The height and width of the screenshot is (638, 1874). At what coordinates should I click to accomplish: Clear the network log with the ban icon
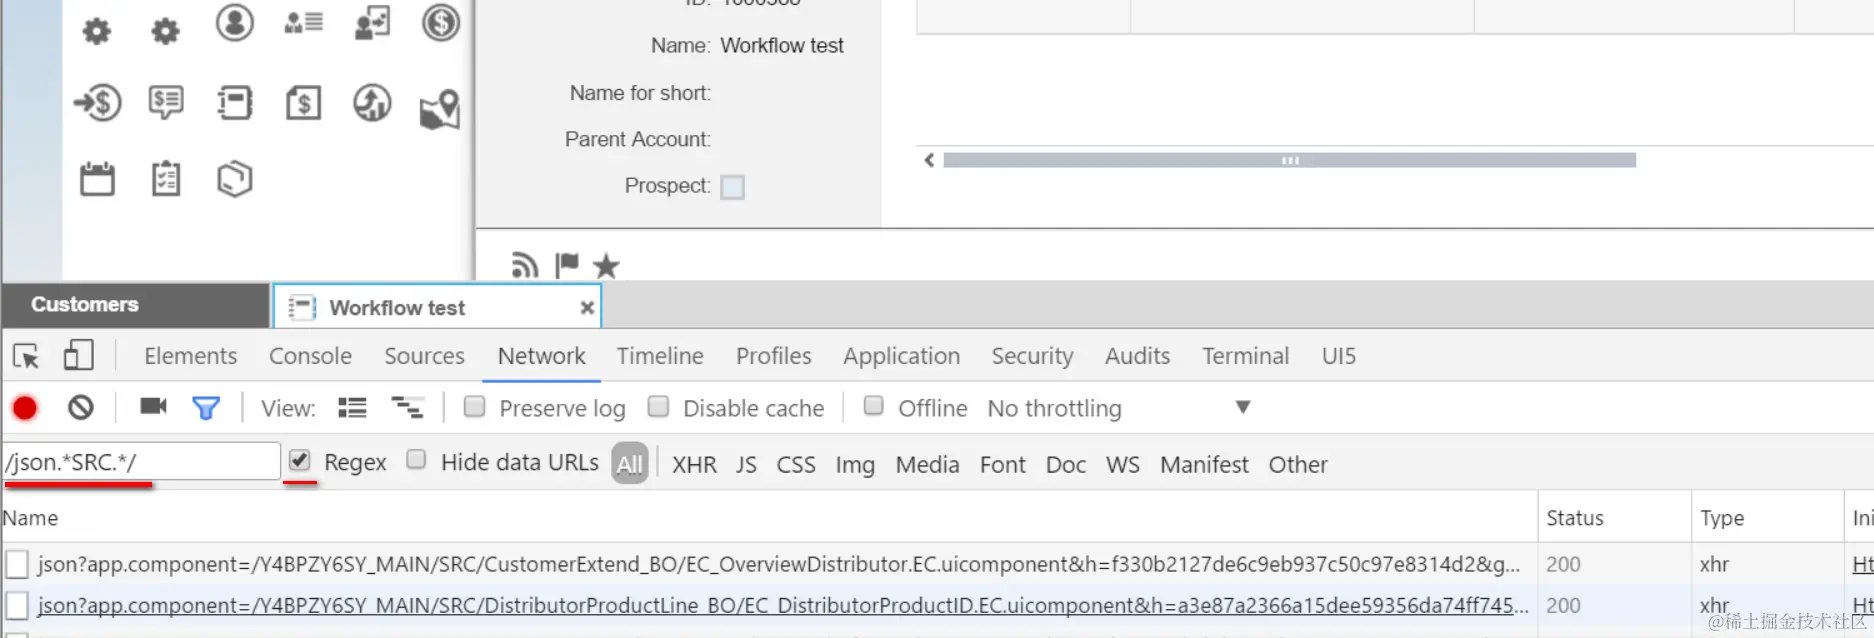pyautogui.click(x=81, y=408)
